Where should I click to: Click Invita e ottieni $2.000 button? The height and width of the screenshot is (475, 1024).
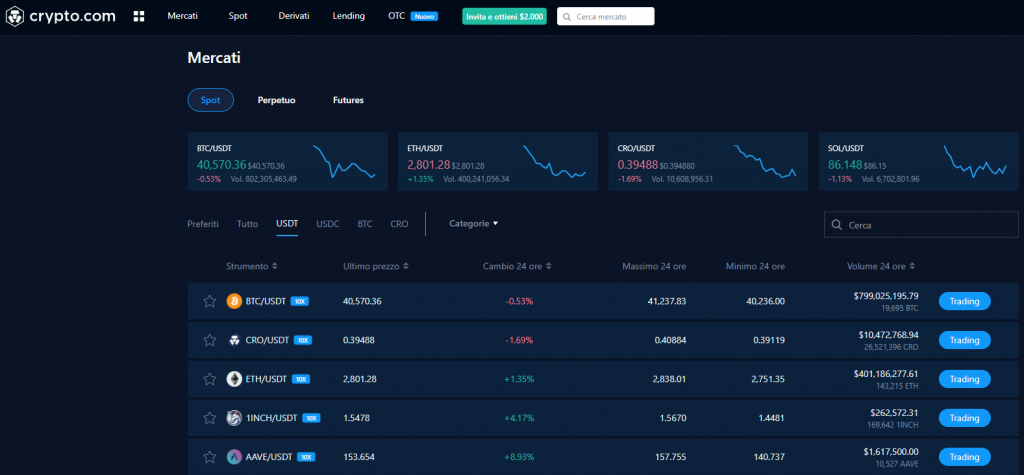coord(504,17)
